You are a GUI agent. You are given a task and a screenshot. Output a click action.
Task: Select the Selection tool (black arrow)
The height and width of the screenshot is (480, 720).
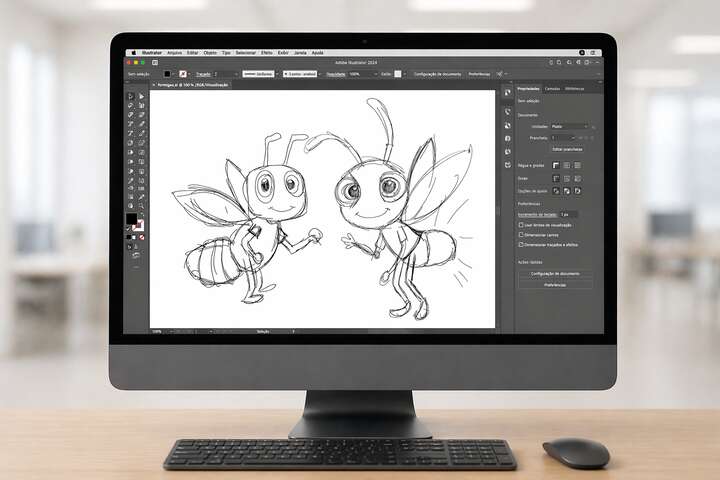coord(131,97)
